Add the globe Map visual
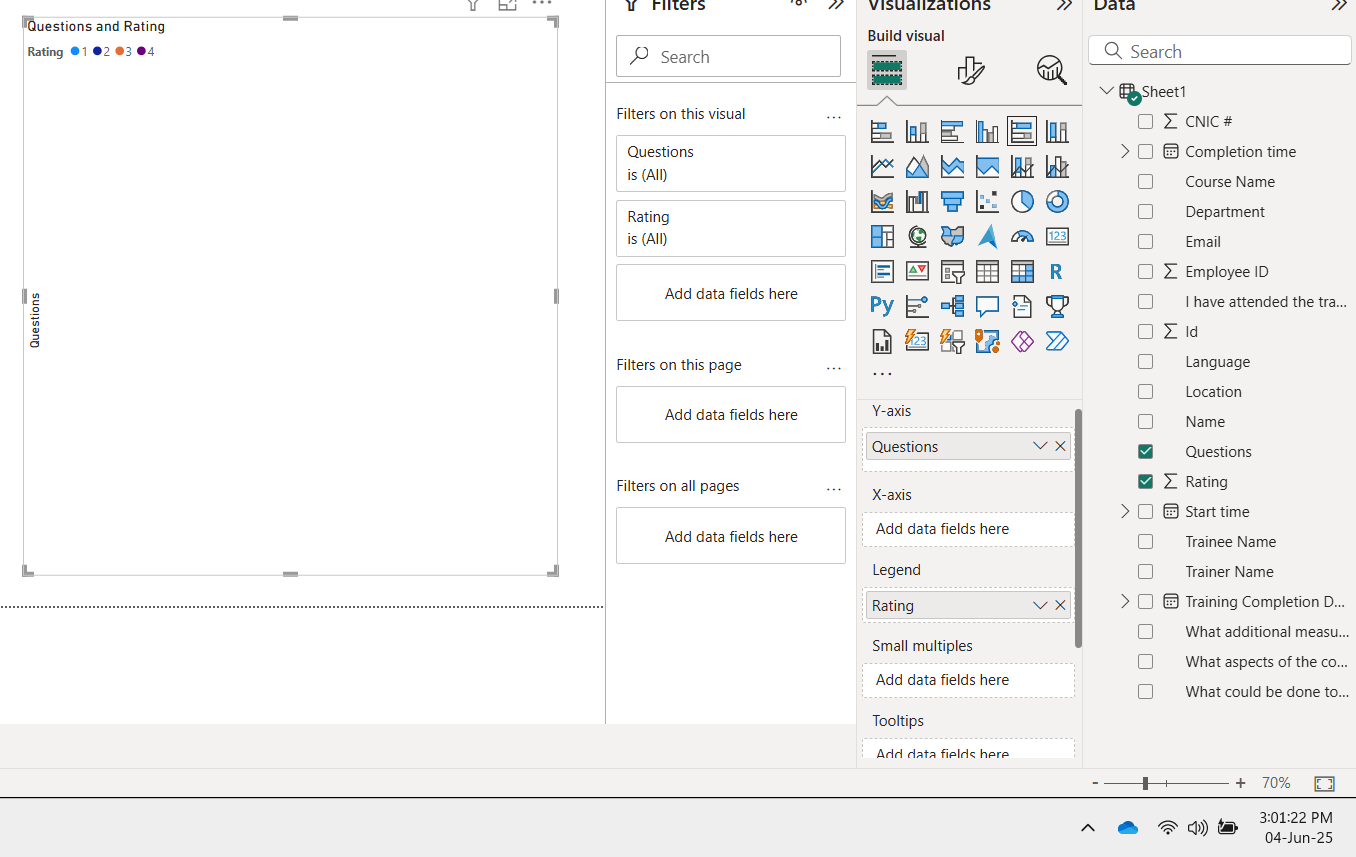The image size is (1356, 857). click(x=917, y=236)
